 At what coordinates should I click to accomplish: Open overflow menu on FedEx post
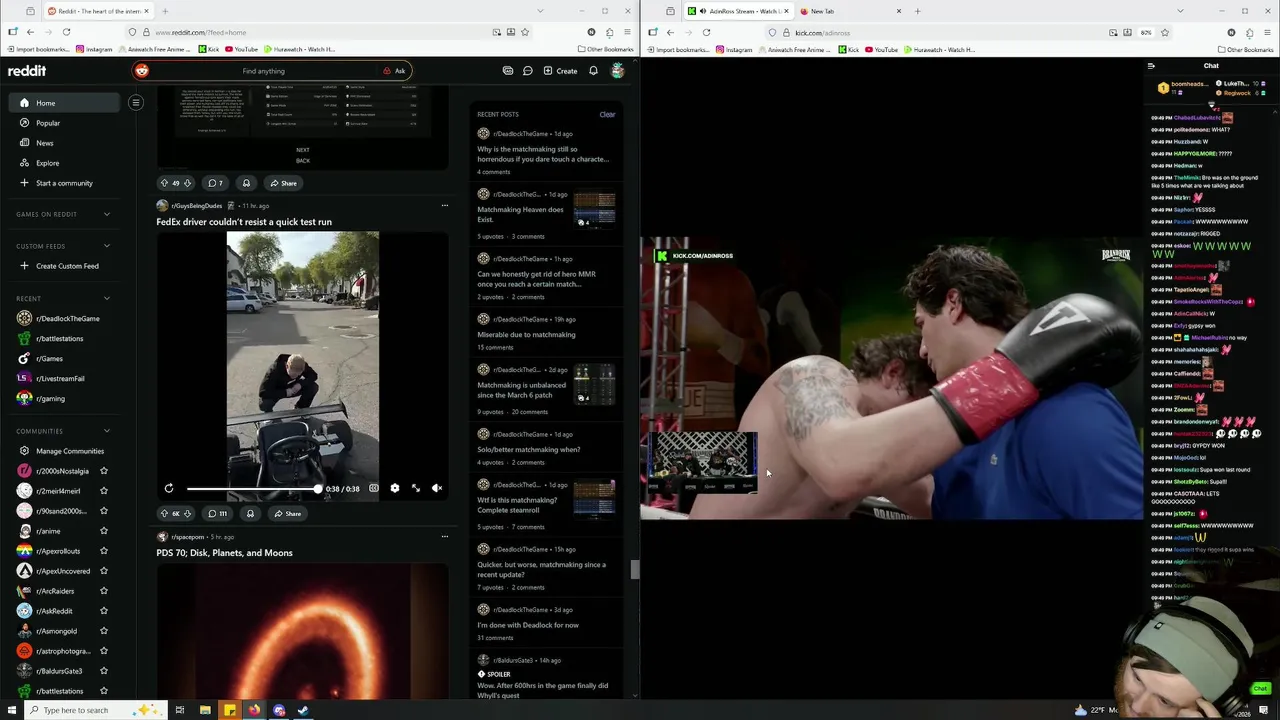pyautogui.click(x=444, y=205)
